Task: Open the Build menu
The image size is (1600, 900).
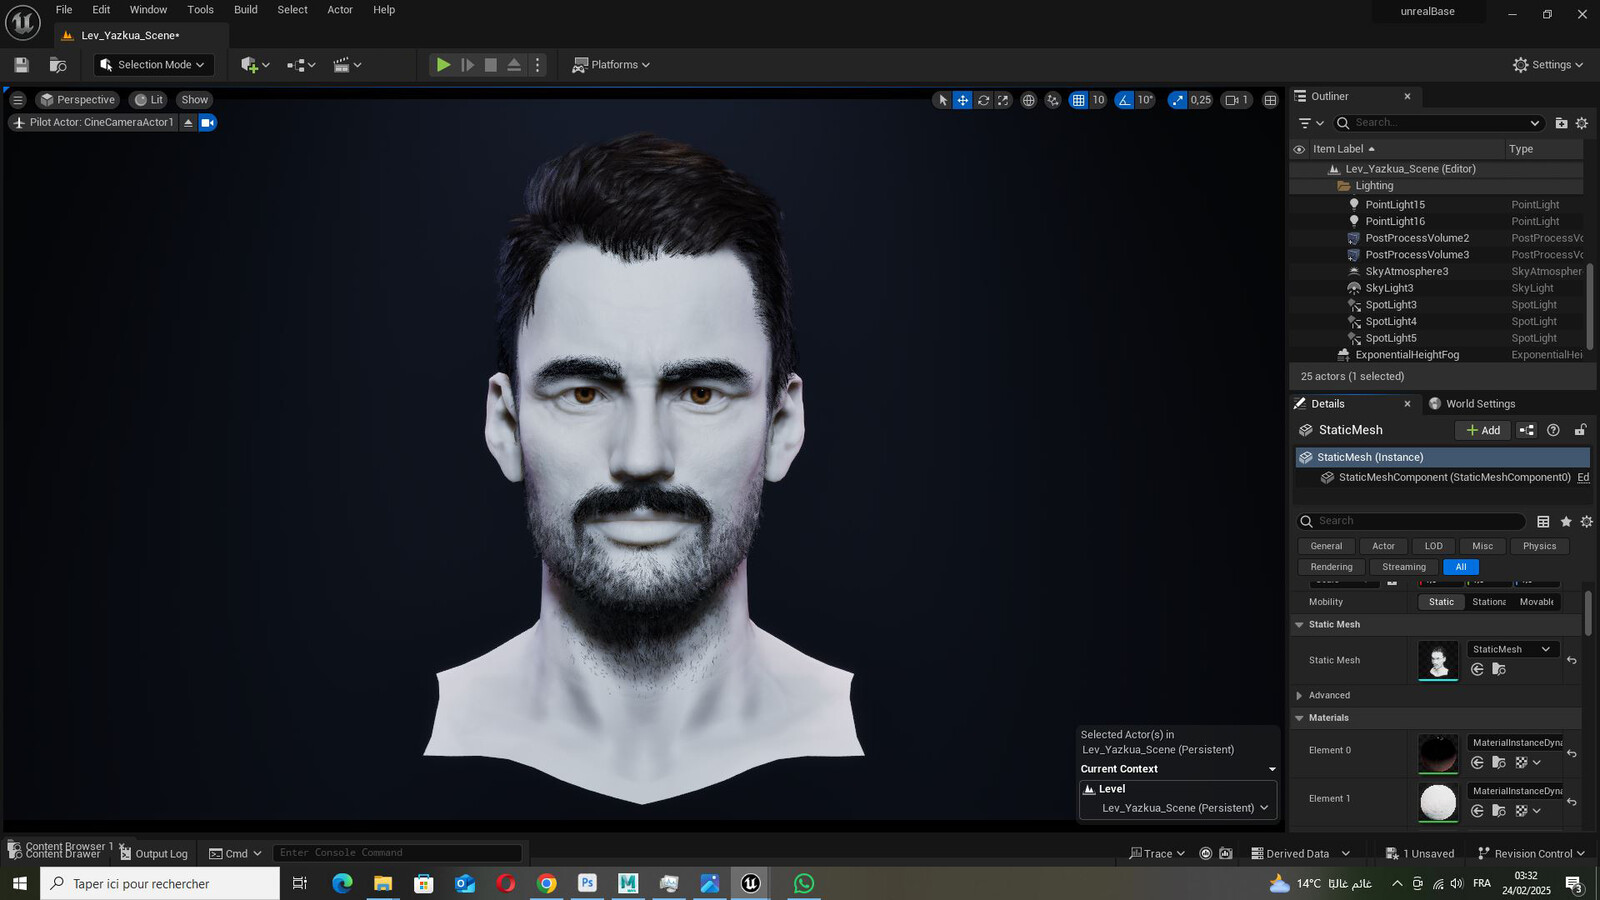Action: tap(245, 10)
